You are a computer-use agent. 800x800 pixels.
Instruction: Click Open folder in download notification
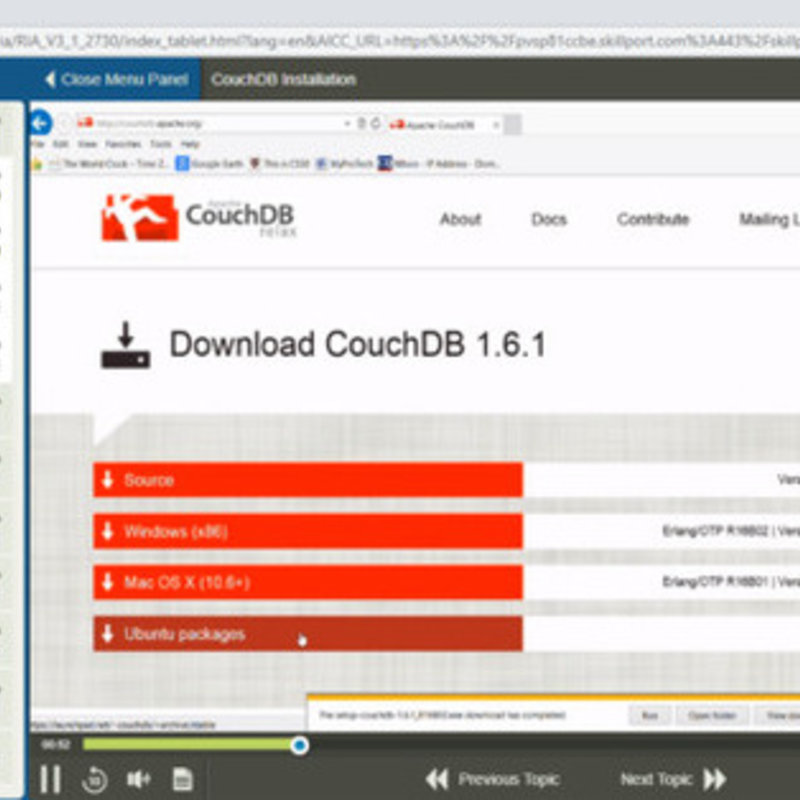pos(712,716)
